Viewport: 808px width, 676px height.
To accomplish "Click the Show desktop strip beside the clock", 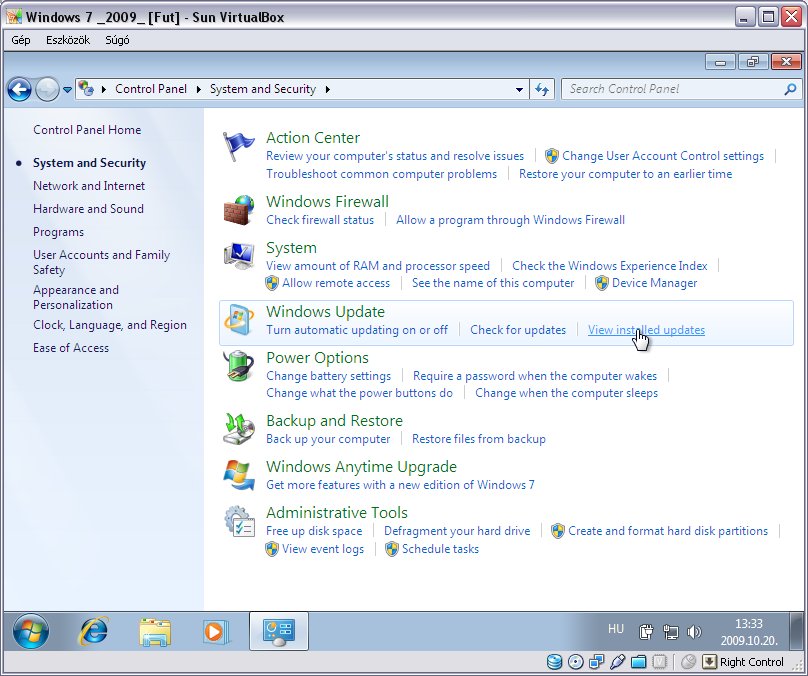I will tap(797, 631).
